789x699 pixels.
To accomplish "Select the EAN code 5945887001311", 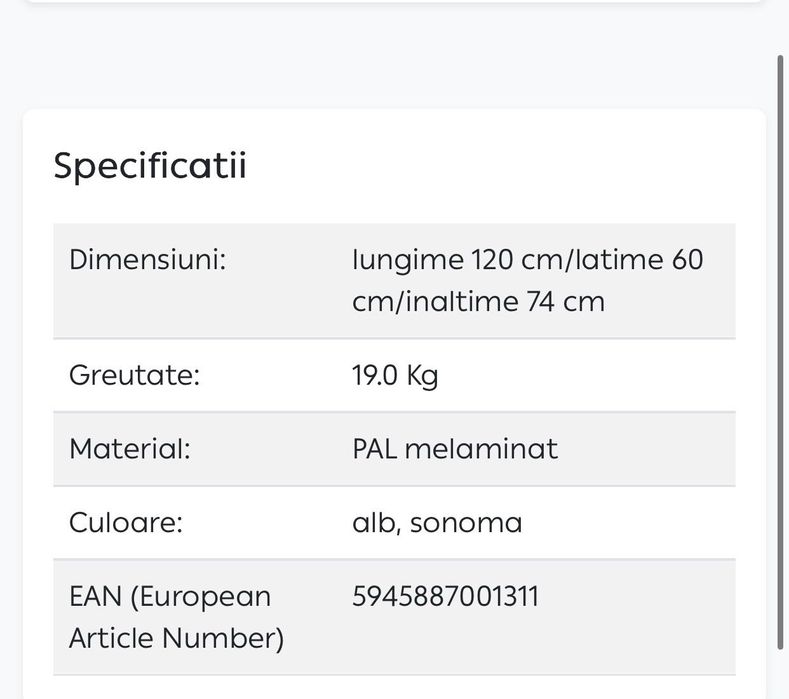I will [x=446, y=597].
